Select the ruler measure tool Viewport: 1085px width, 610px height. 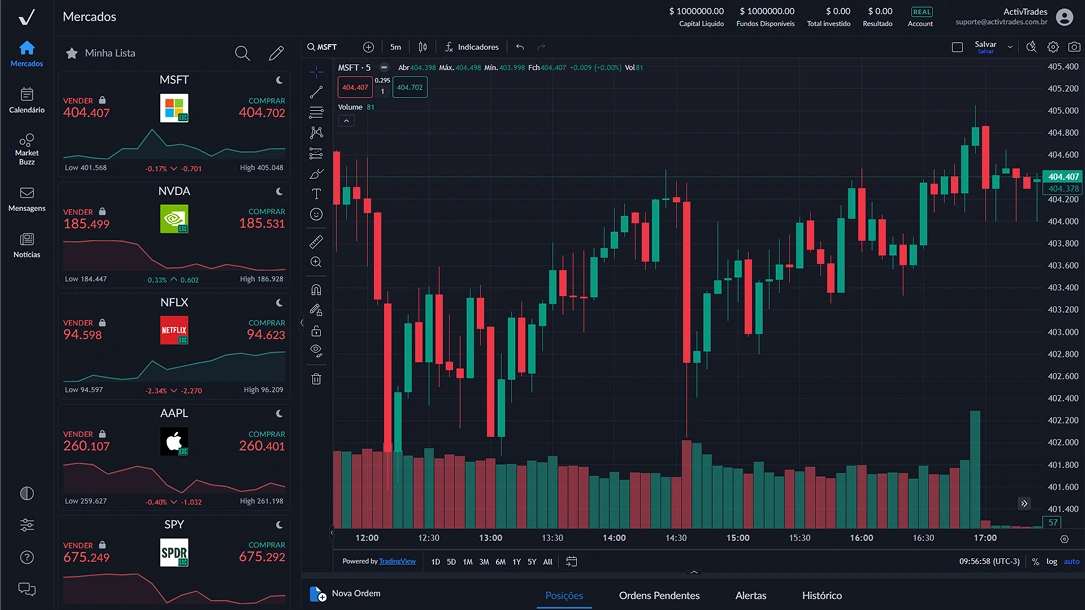coord(316,241)
